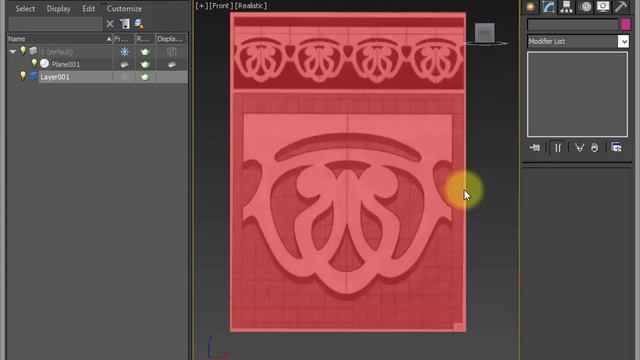Clear the search filter with the X button
The width and height of the screenshot is (640, 360).
click(110, 24)
